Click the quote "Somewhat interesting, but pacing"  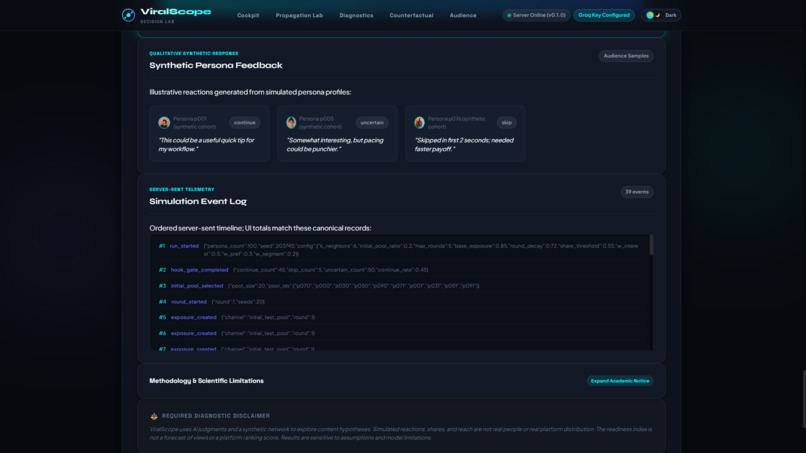coord(335,144)
